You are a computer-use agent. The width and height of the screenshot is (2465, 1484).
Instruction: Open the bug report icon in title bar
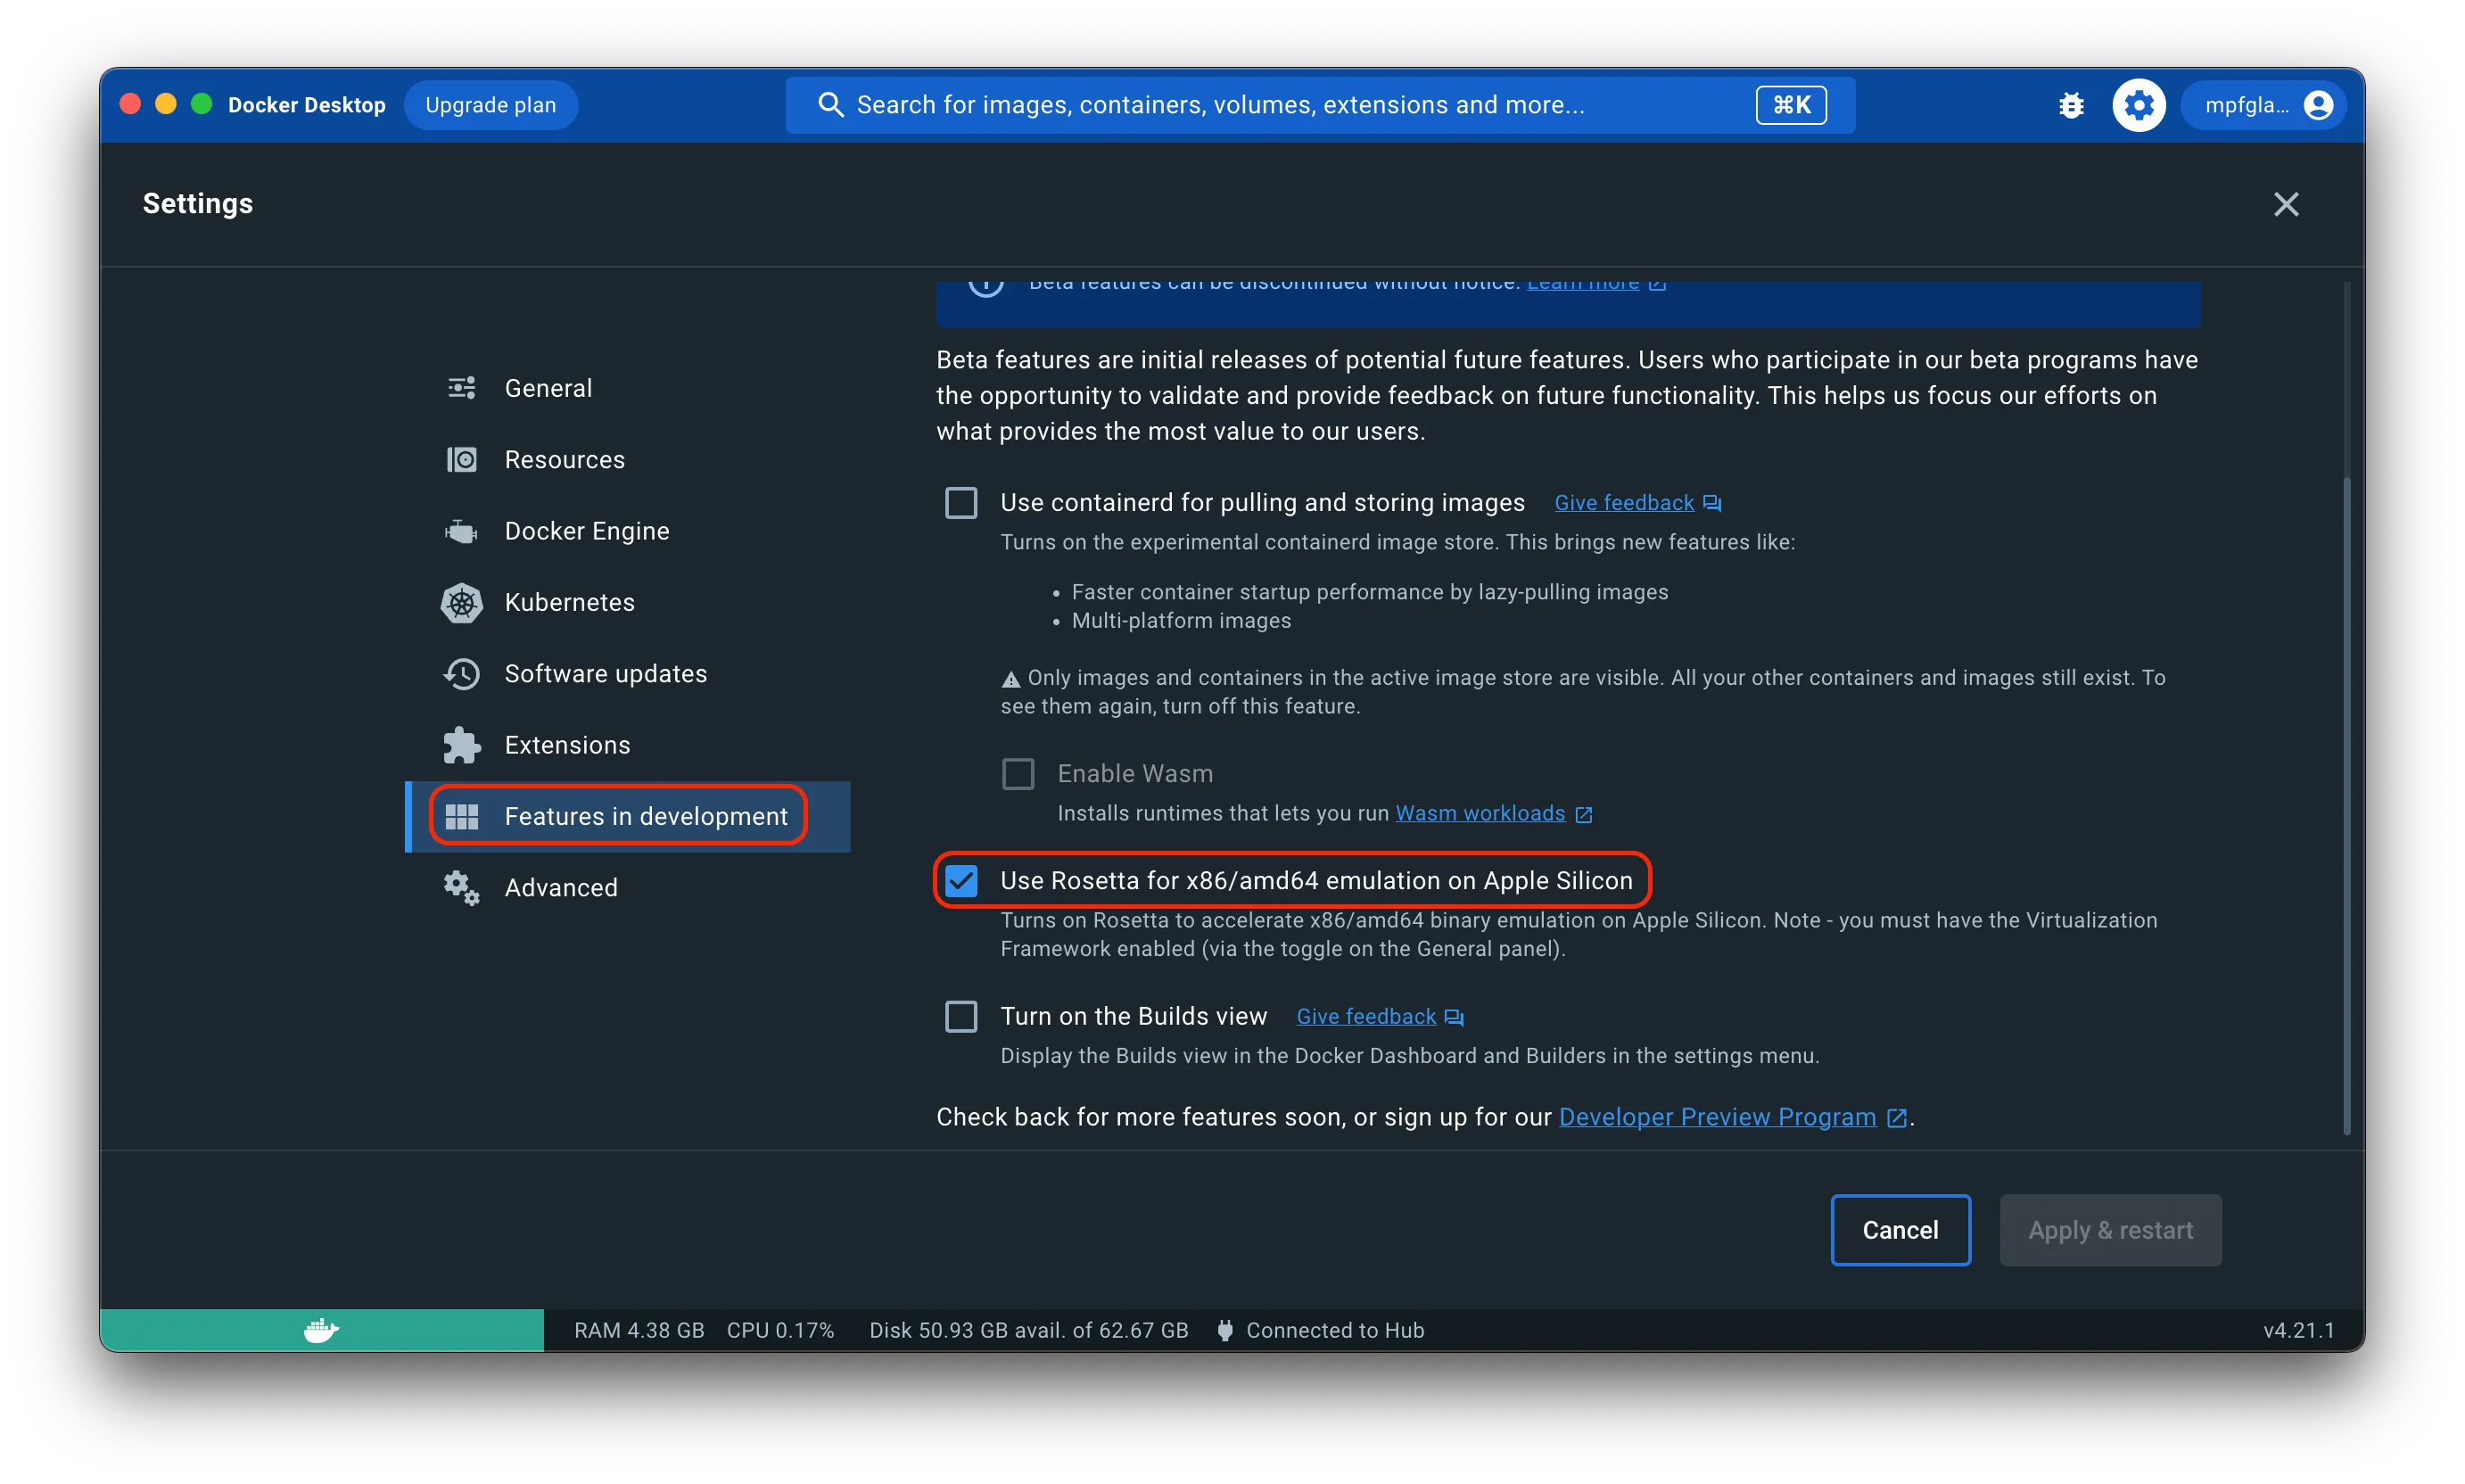click(x=2071, y=104)
